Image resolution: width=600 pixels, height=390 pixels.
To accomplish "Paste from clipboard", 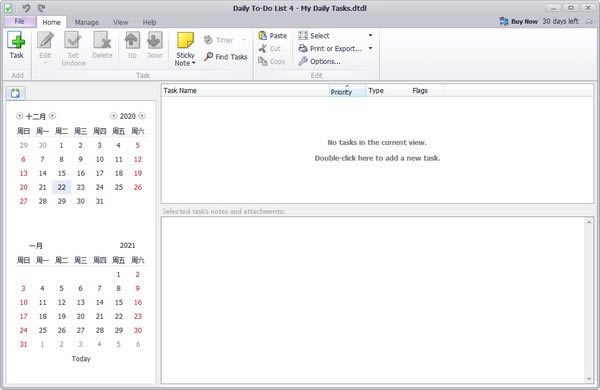I will [x=272, y=36].
